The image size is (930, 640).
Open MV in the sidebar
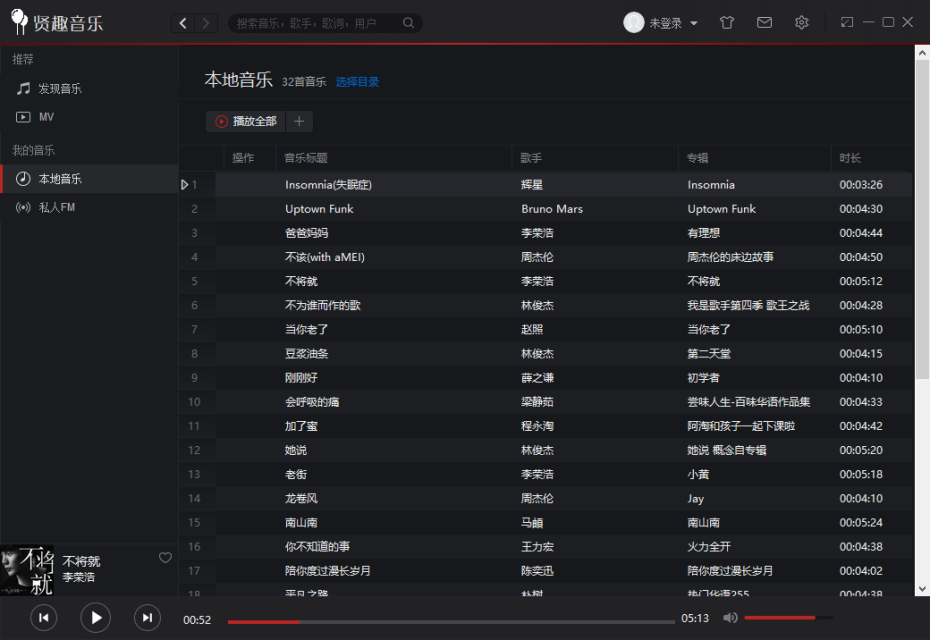tap(89, 117)
